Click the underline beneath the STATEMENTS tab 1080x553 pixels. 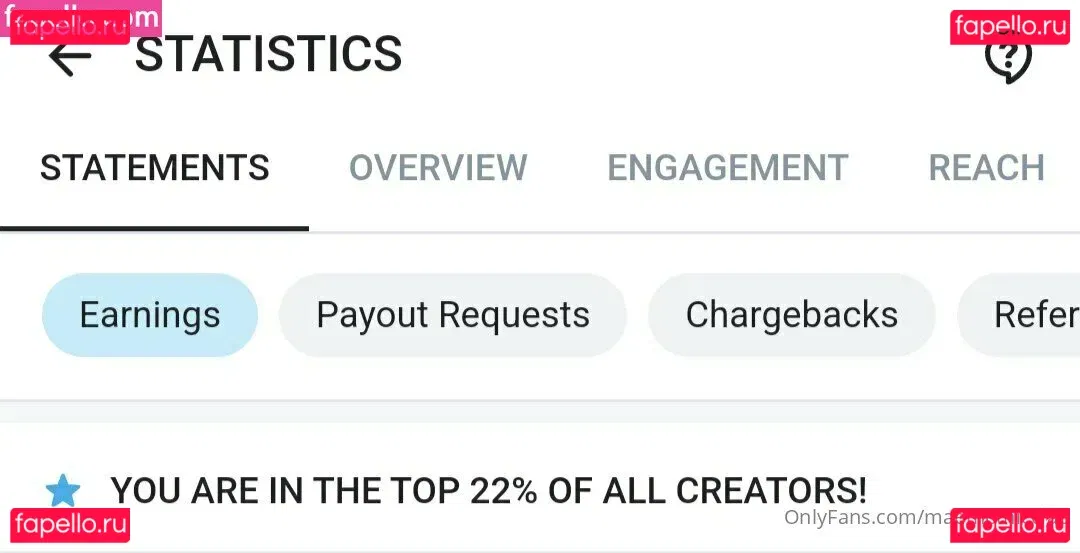155,229
